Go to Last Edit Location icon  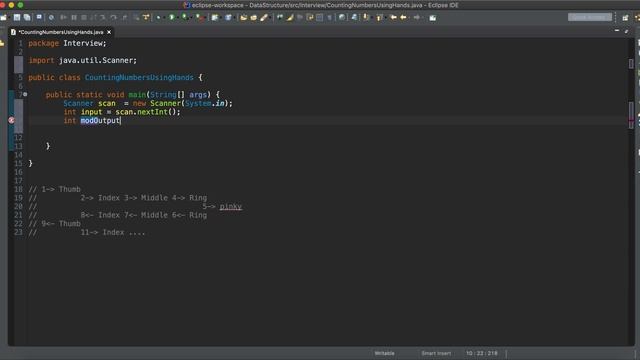coord(393,18)
